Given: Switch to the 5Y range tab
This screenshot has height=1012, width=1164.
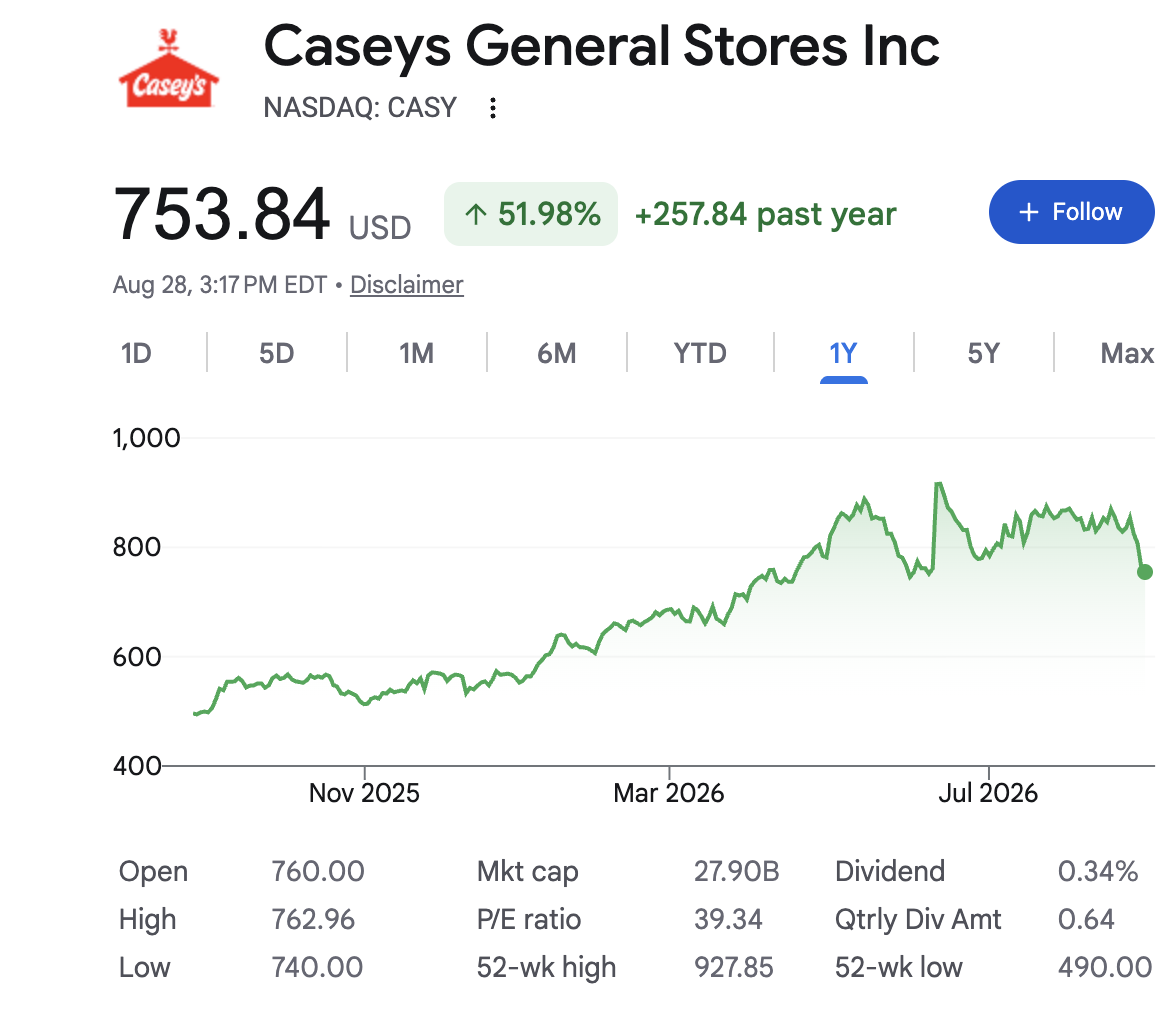Looking at the screenshot, I should click(984, 353).
